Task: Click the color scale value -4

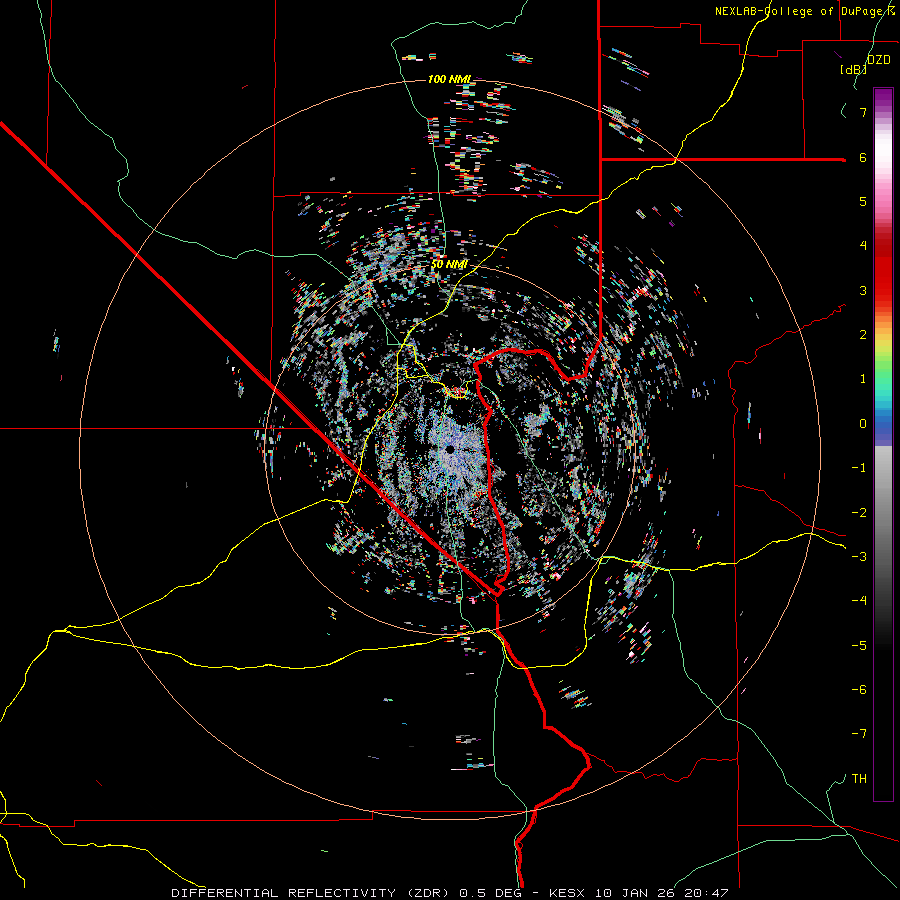Action: [x=859, y=601]
